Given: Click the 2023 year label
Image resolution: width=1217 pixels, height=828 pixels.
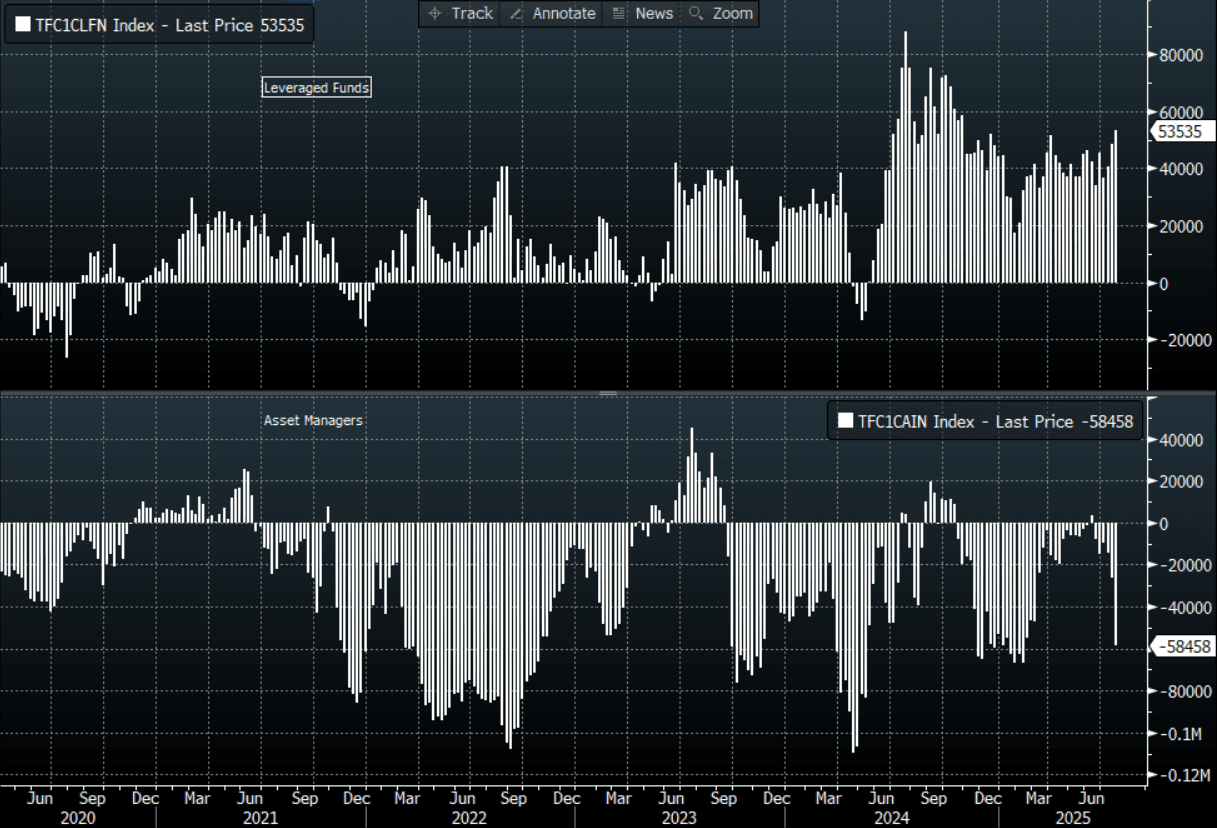Looking at the screenshot, I should 680,817.
